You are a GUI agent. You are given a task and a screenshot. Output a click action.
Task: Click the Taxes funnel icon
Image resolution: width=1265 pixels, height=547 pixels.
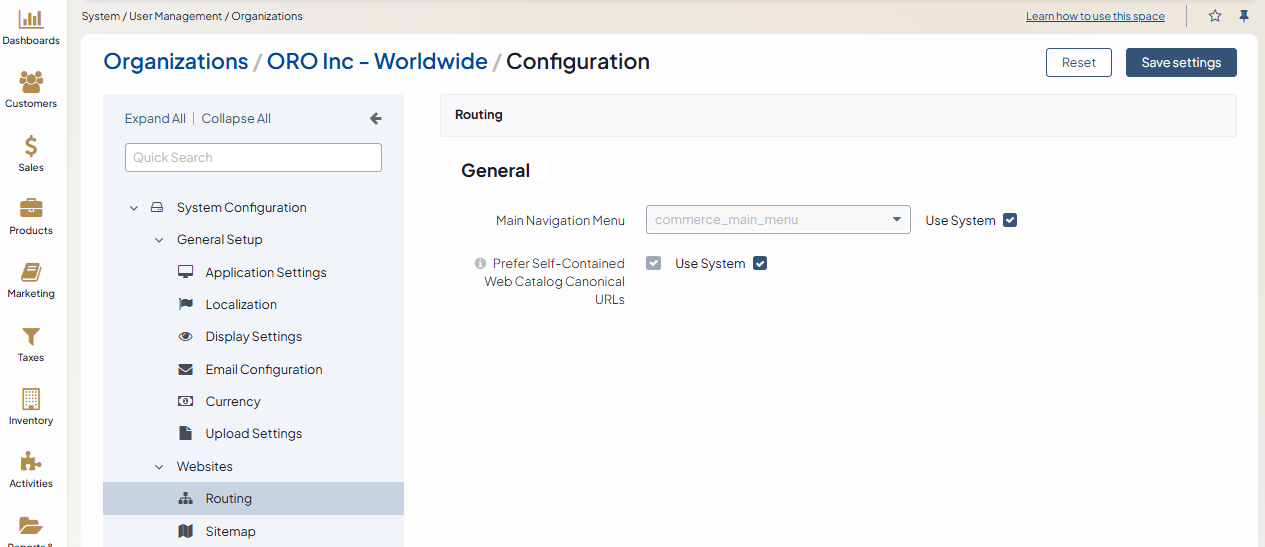coord(31,336)
